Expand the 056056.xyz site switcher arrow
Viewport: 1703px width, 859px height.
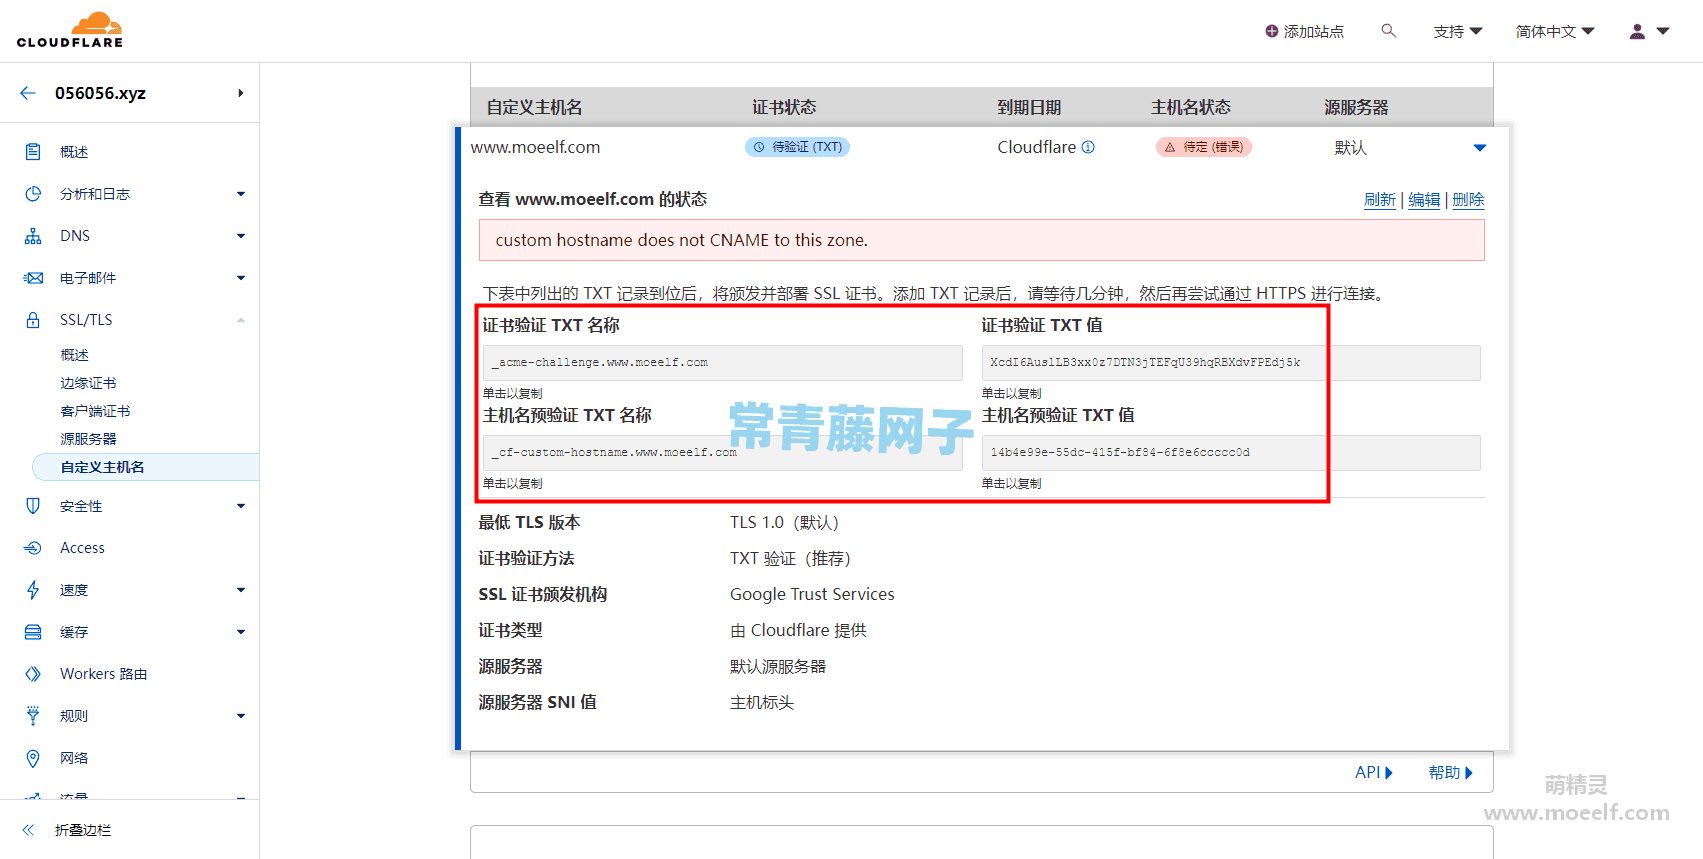click(240, 93)
